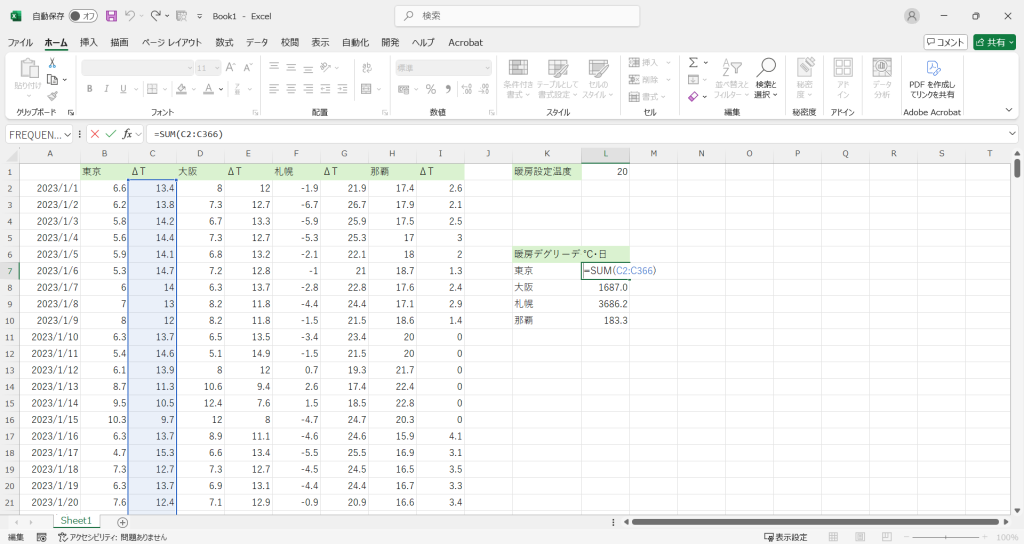The width and height of the screenshot is (1024, 544).
Task: Expand the Name Box dropdown
Action: 68,134
